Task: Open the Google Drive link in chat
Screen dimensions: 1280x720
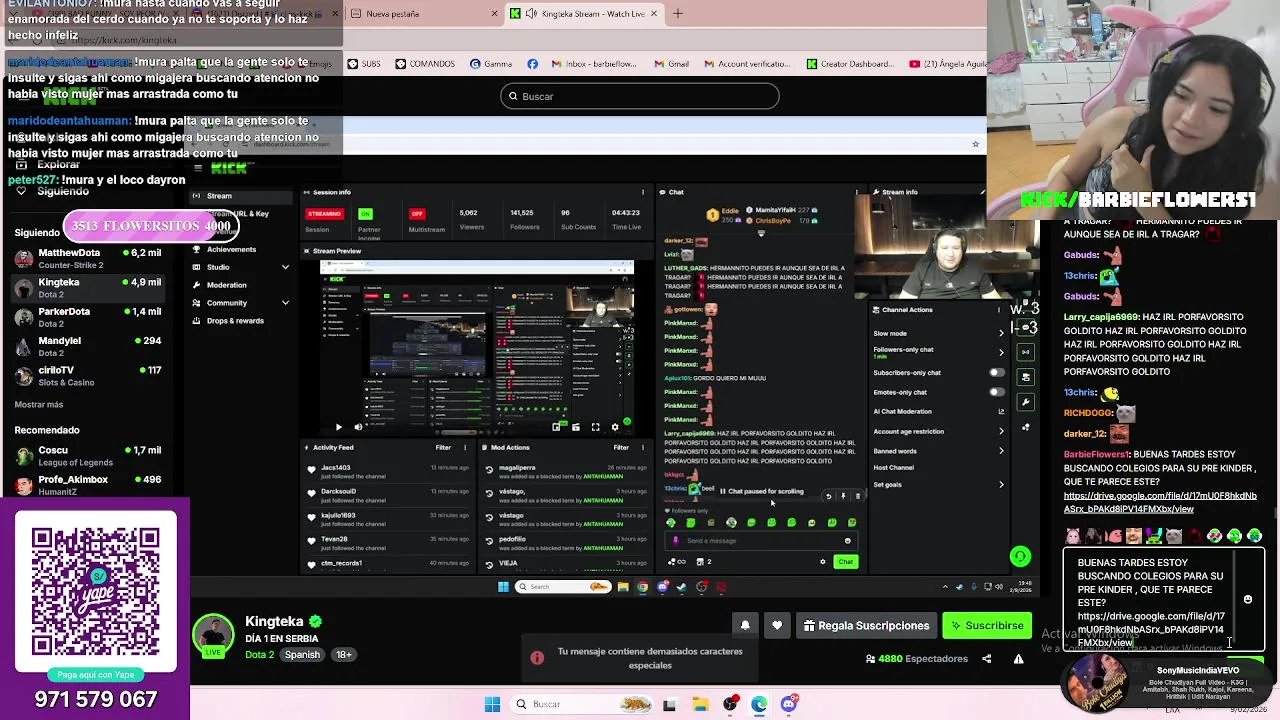Action: [x=1159, y=502]
